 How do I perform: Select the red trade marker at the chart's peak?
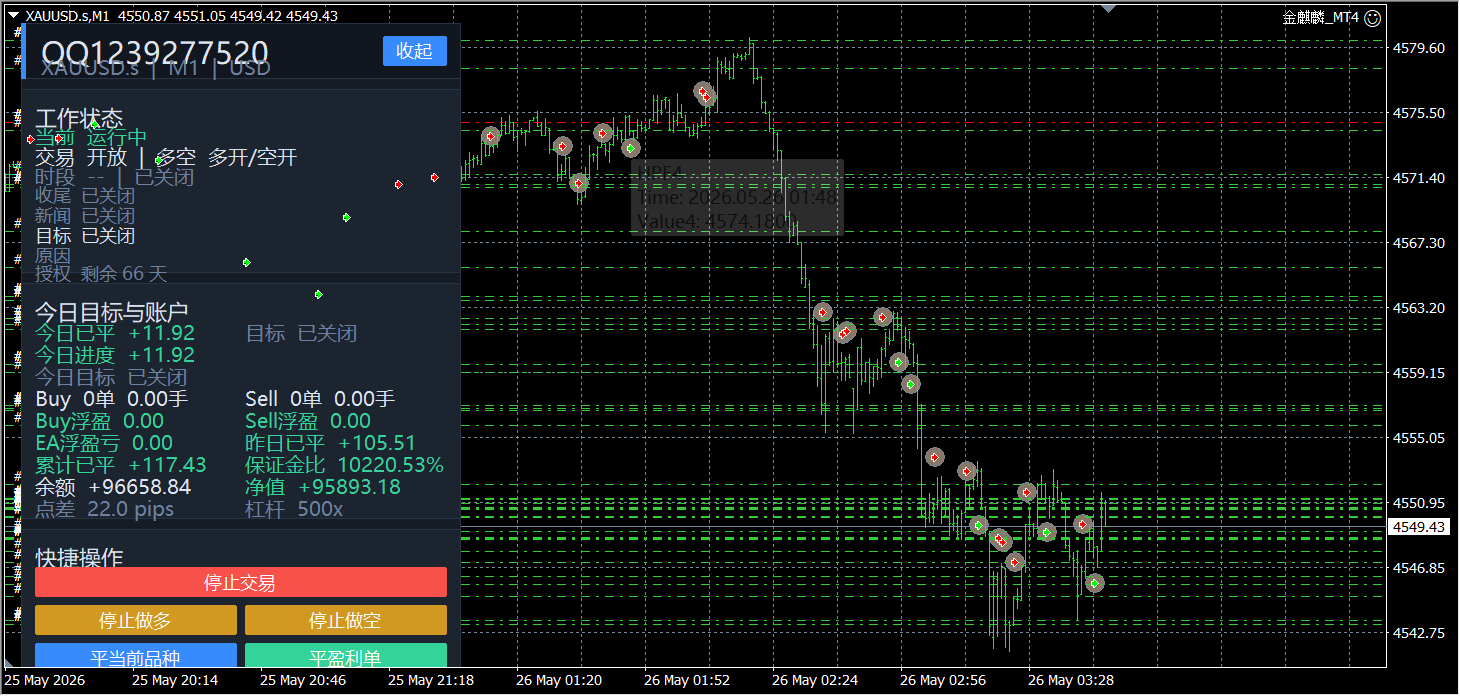704,93
